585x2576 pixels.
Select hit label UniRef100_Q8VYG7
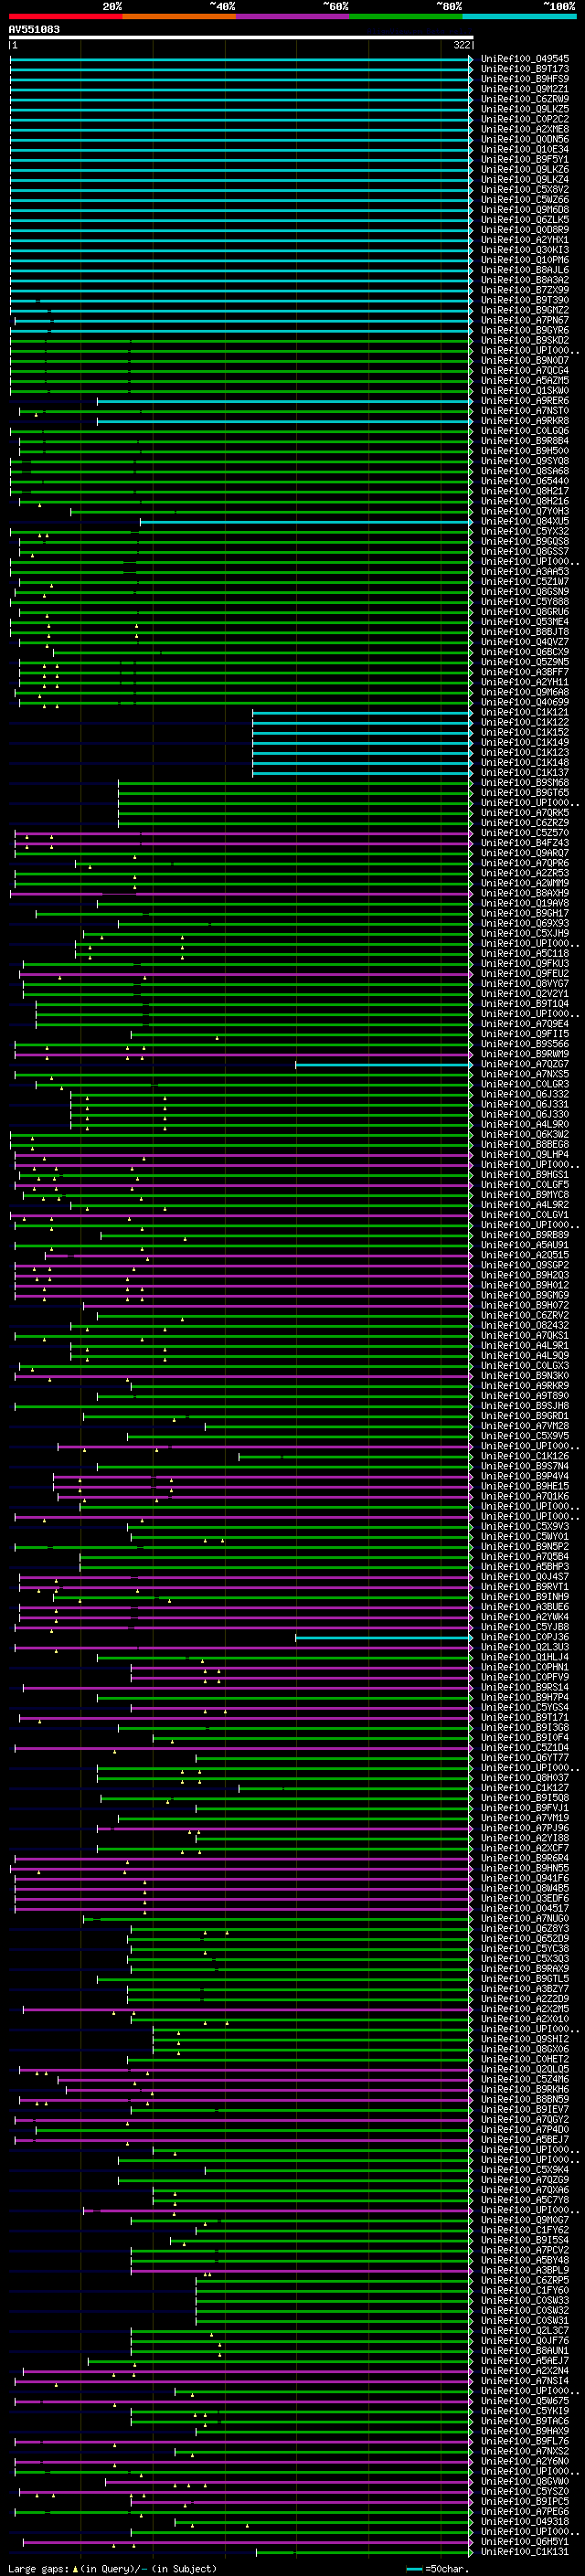525,983
